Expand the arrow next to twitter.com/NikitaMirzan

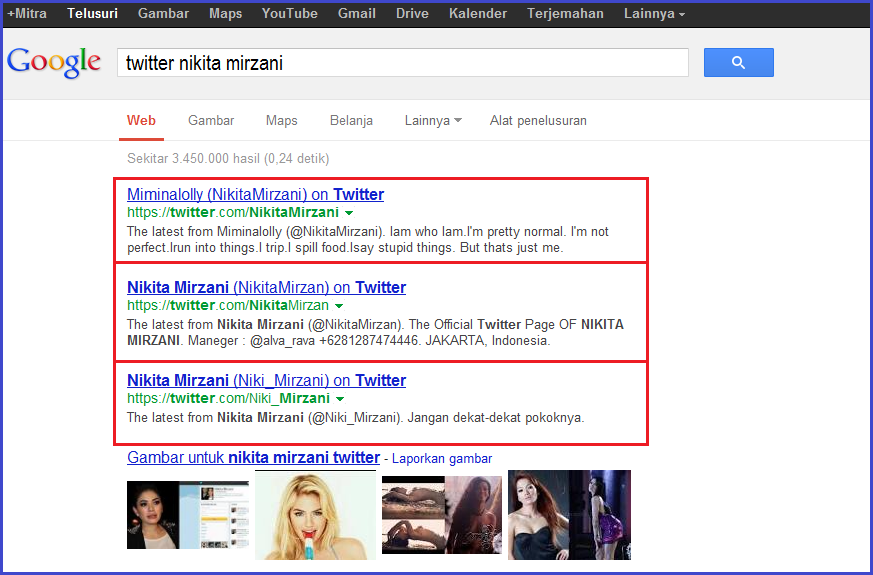[x=339, y=306]
